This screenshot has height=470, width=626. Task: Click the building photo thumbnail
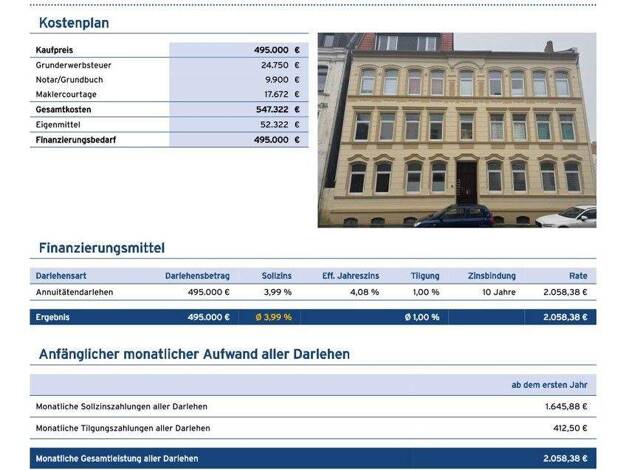(456, 130)
